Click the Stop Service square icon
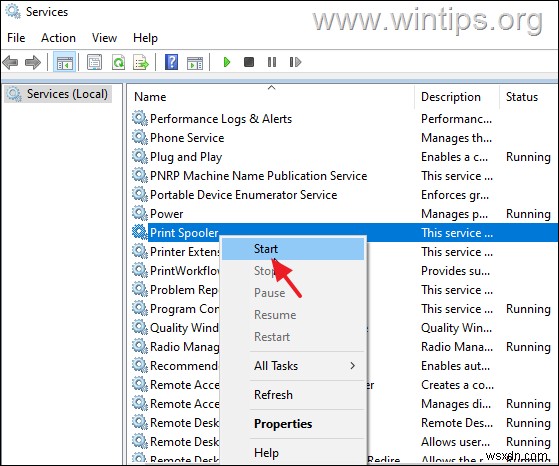Screen dimensions: 559x466 tap(249, 62)
